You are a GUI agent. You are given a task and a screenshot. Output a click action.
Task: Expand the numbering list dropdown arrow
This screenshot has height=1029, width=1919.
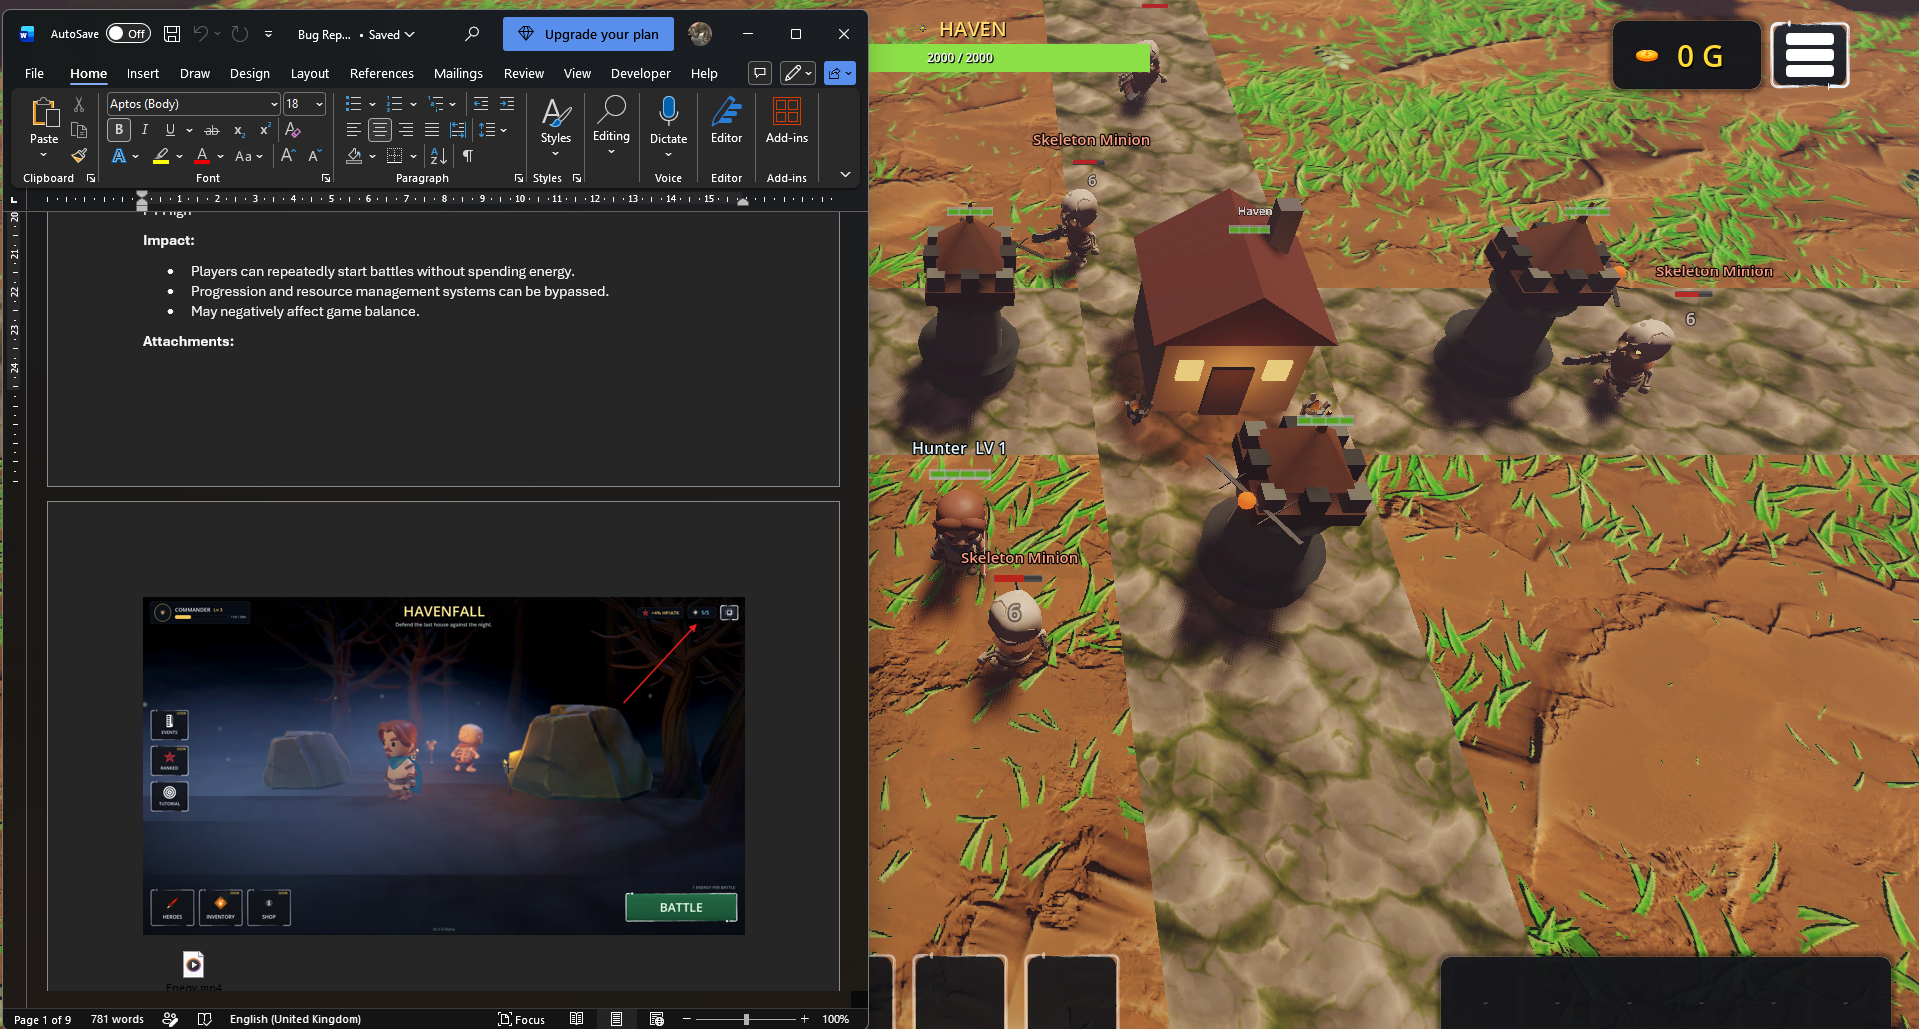[414, 104]
